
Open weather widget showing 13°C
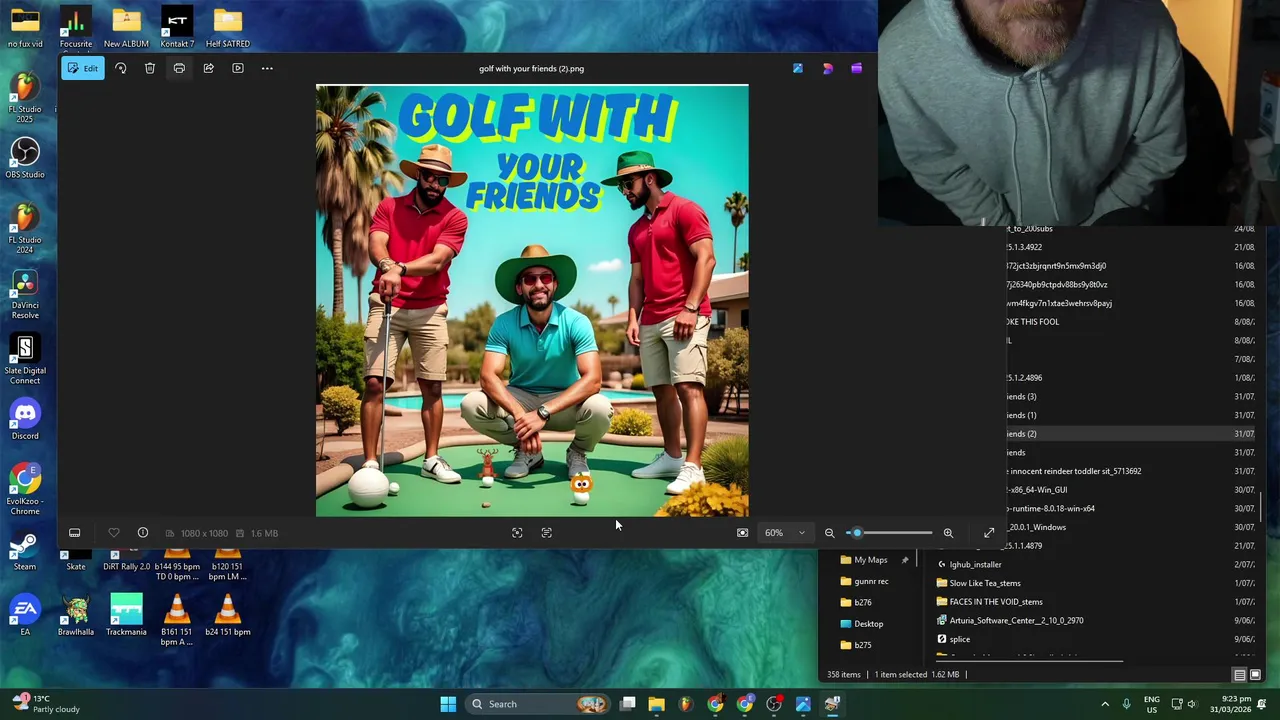[x=45, y=704]
